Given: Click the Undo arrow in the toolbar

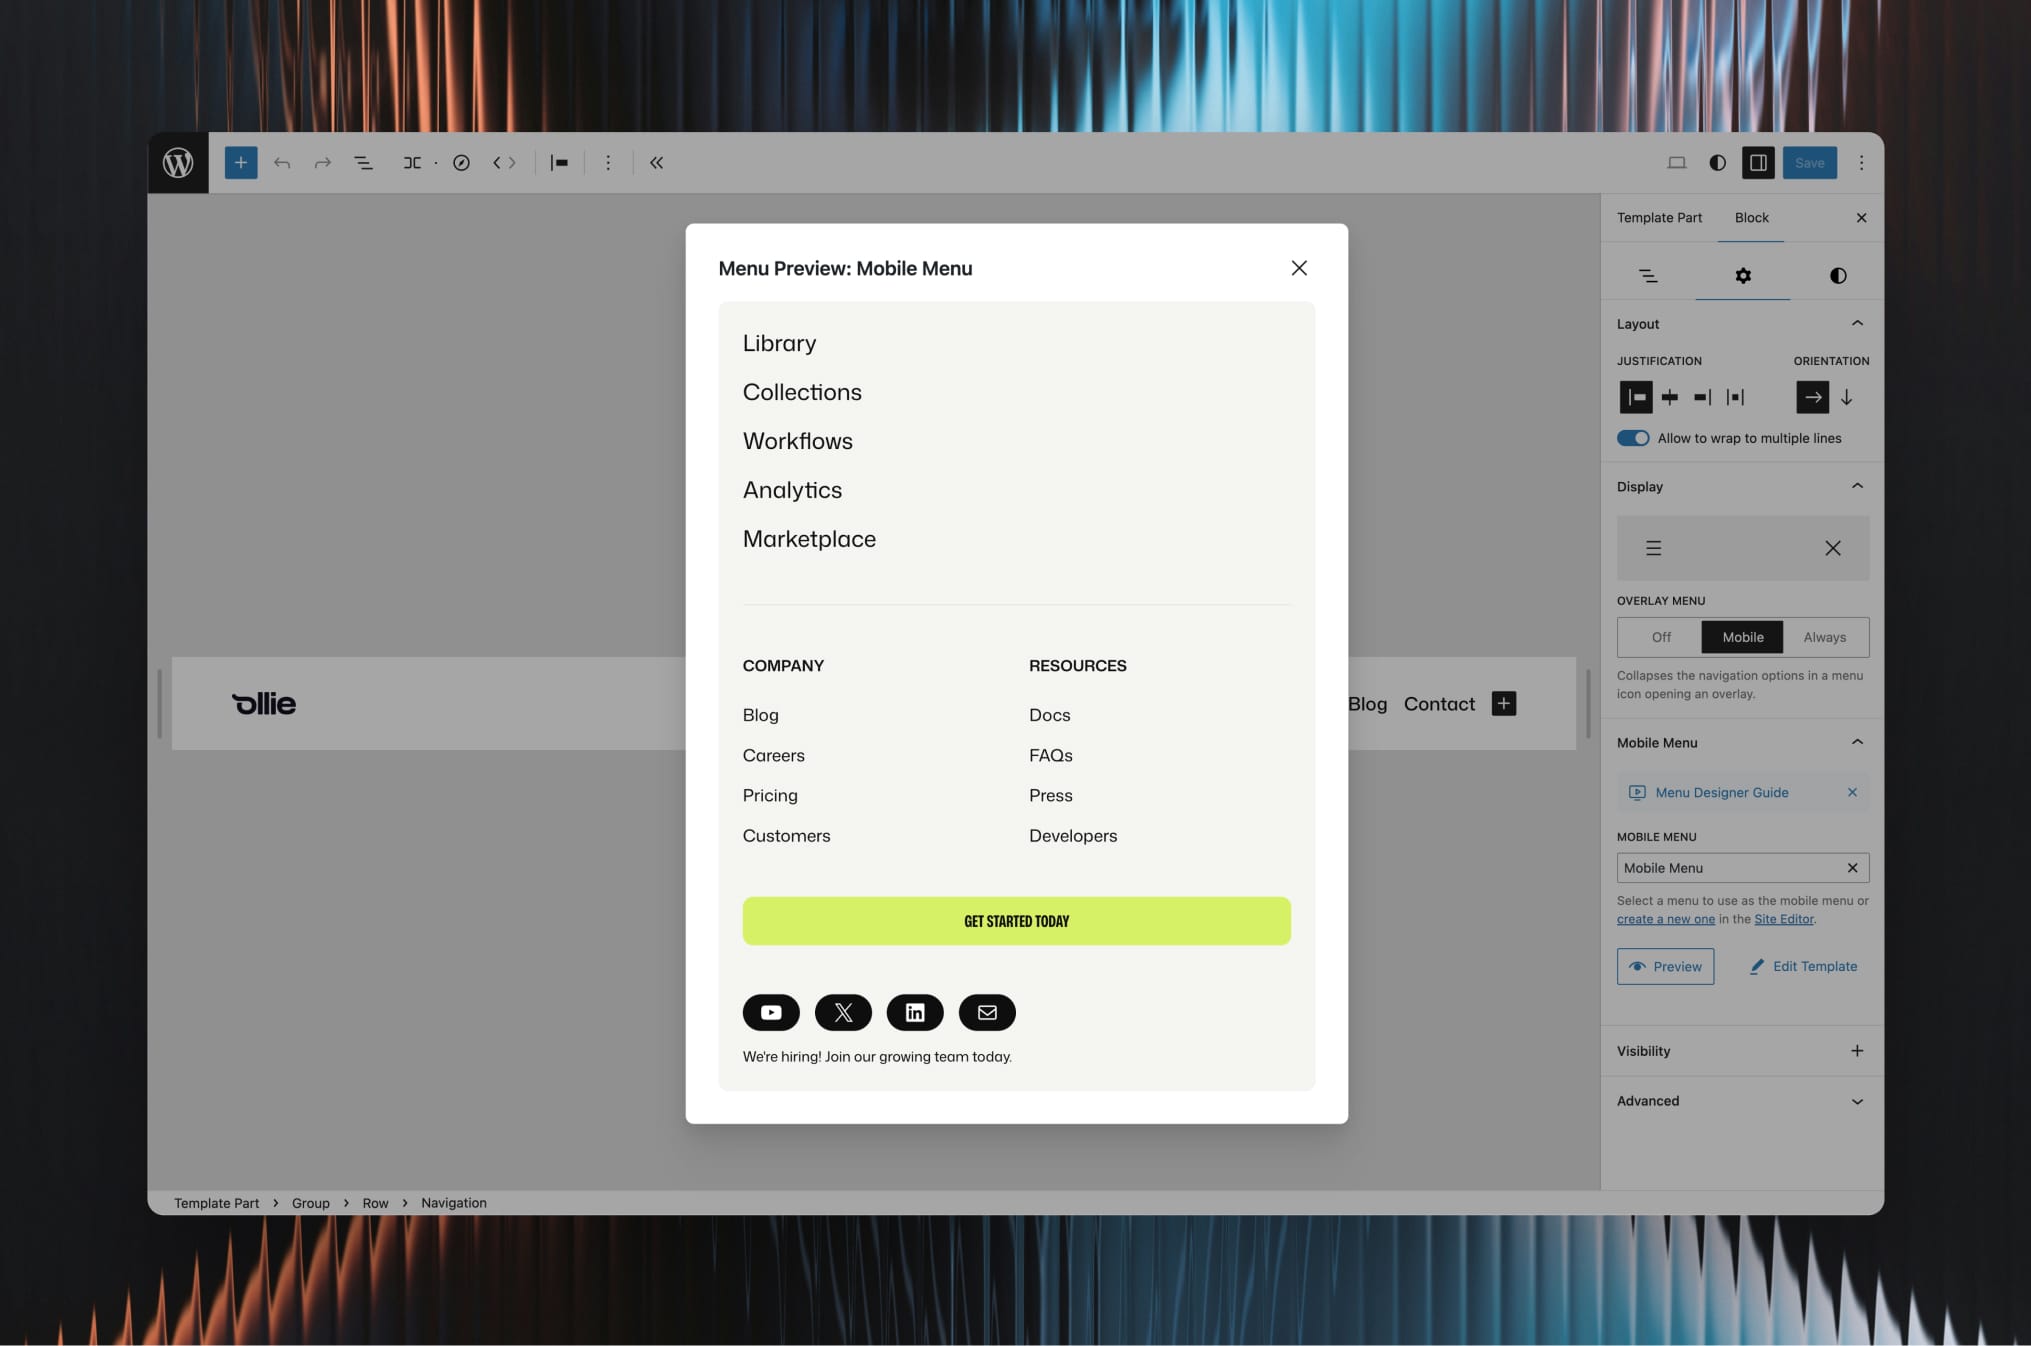Looking at the screenshot, I should 282,162.
